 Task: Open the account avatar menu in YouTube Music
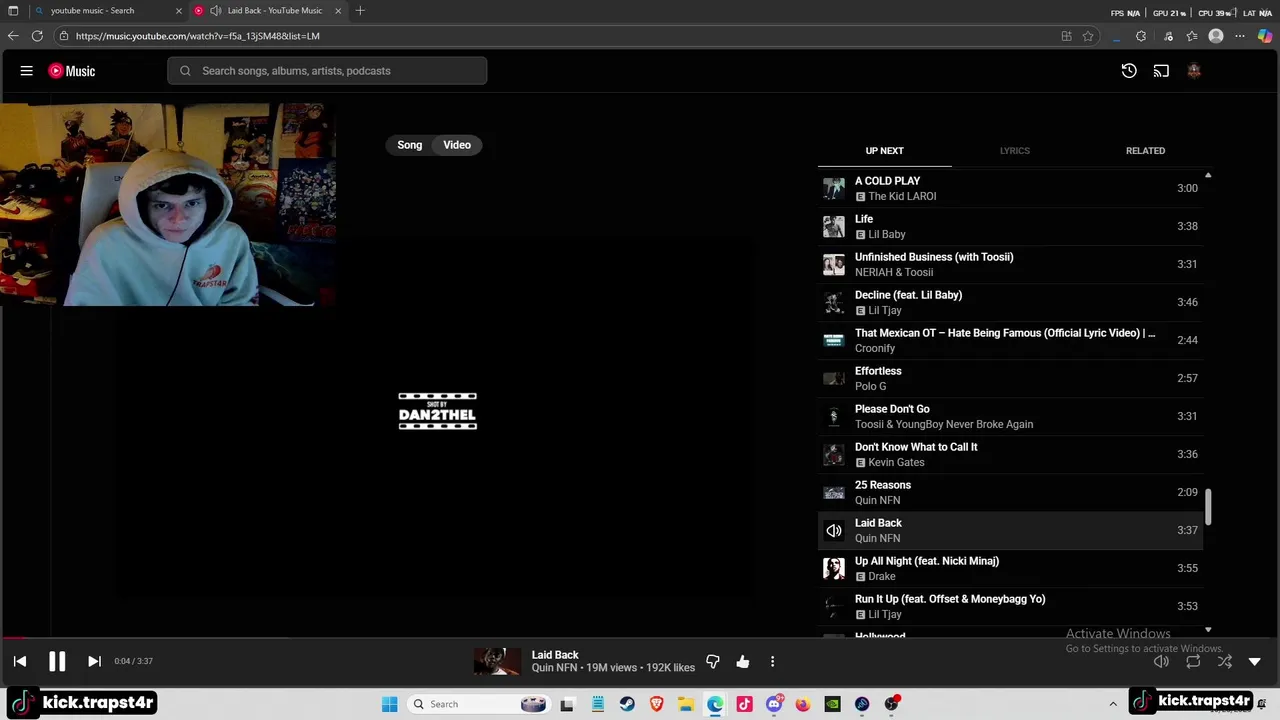click(x=1194, y=71)
